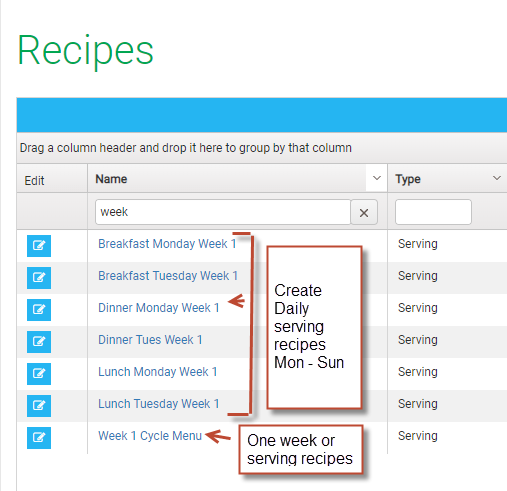This screenshot has height=491, width=507.
Task: Edit the Breakfast Tuesday Week 1 recipe
Action: pyautogui.click(x=39, y=278)
